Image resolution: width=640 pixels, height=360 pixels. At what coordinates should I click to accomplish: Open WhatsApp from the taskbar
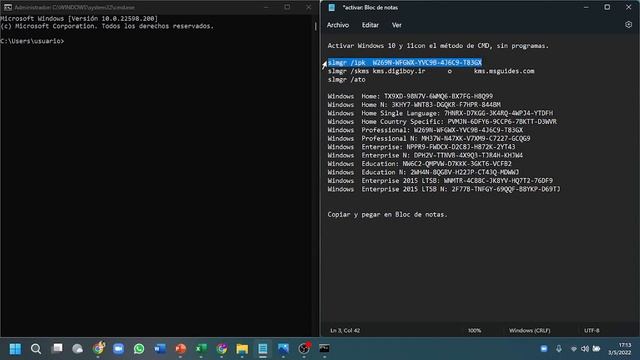click(139, 349)
